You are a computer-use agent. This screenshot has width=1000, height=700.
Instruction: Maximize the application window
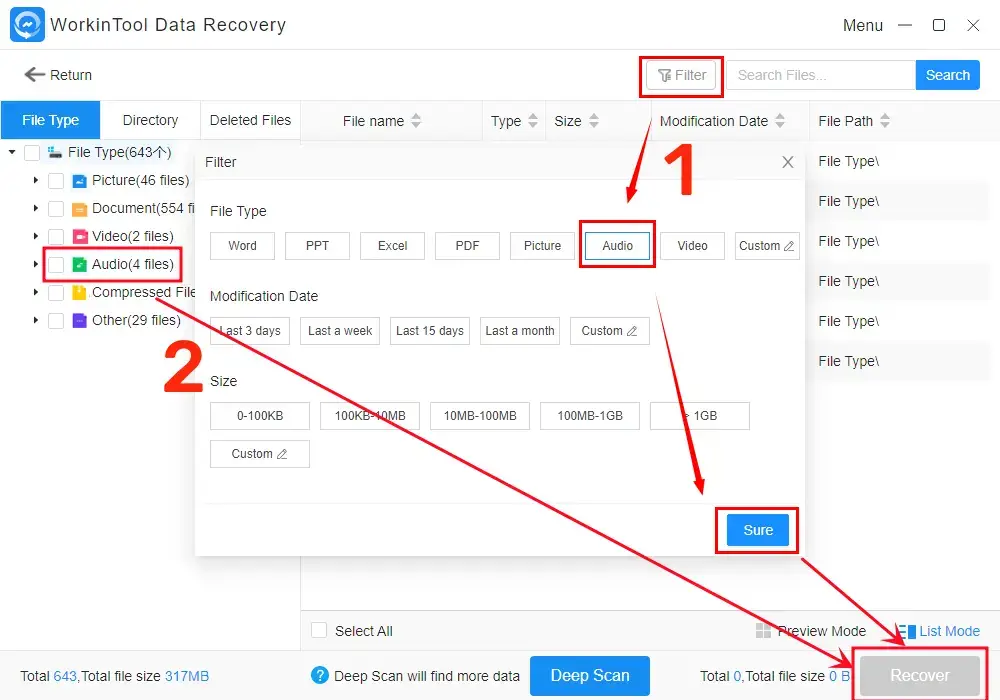(x=939, y=25)
